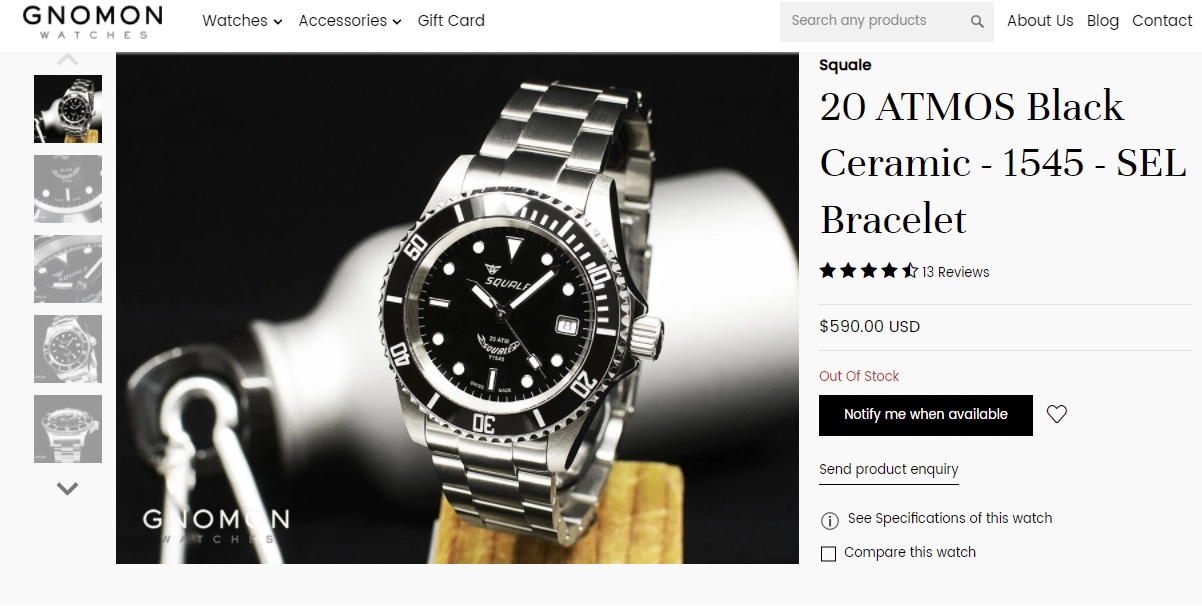Screen dimensions: 1202x606
Task: Open the Gift Card page
Action: coord(451,20)
